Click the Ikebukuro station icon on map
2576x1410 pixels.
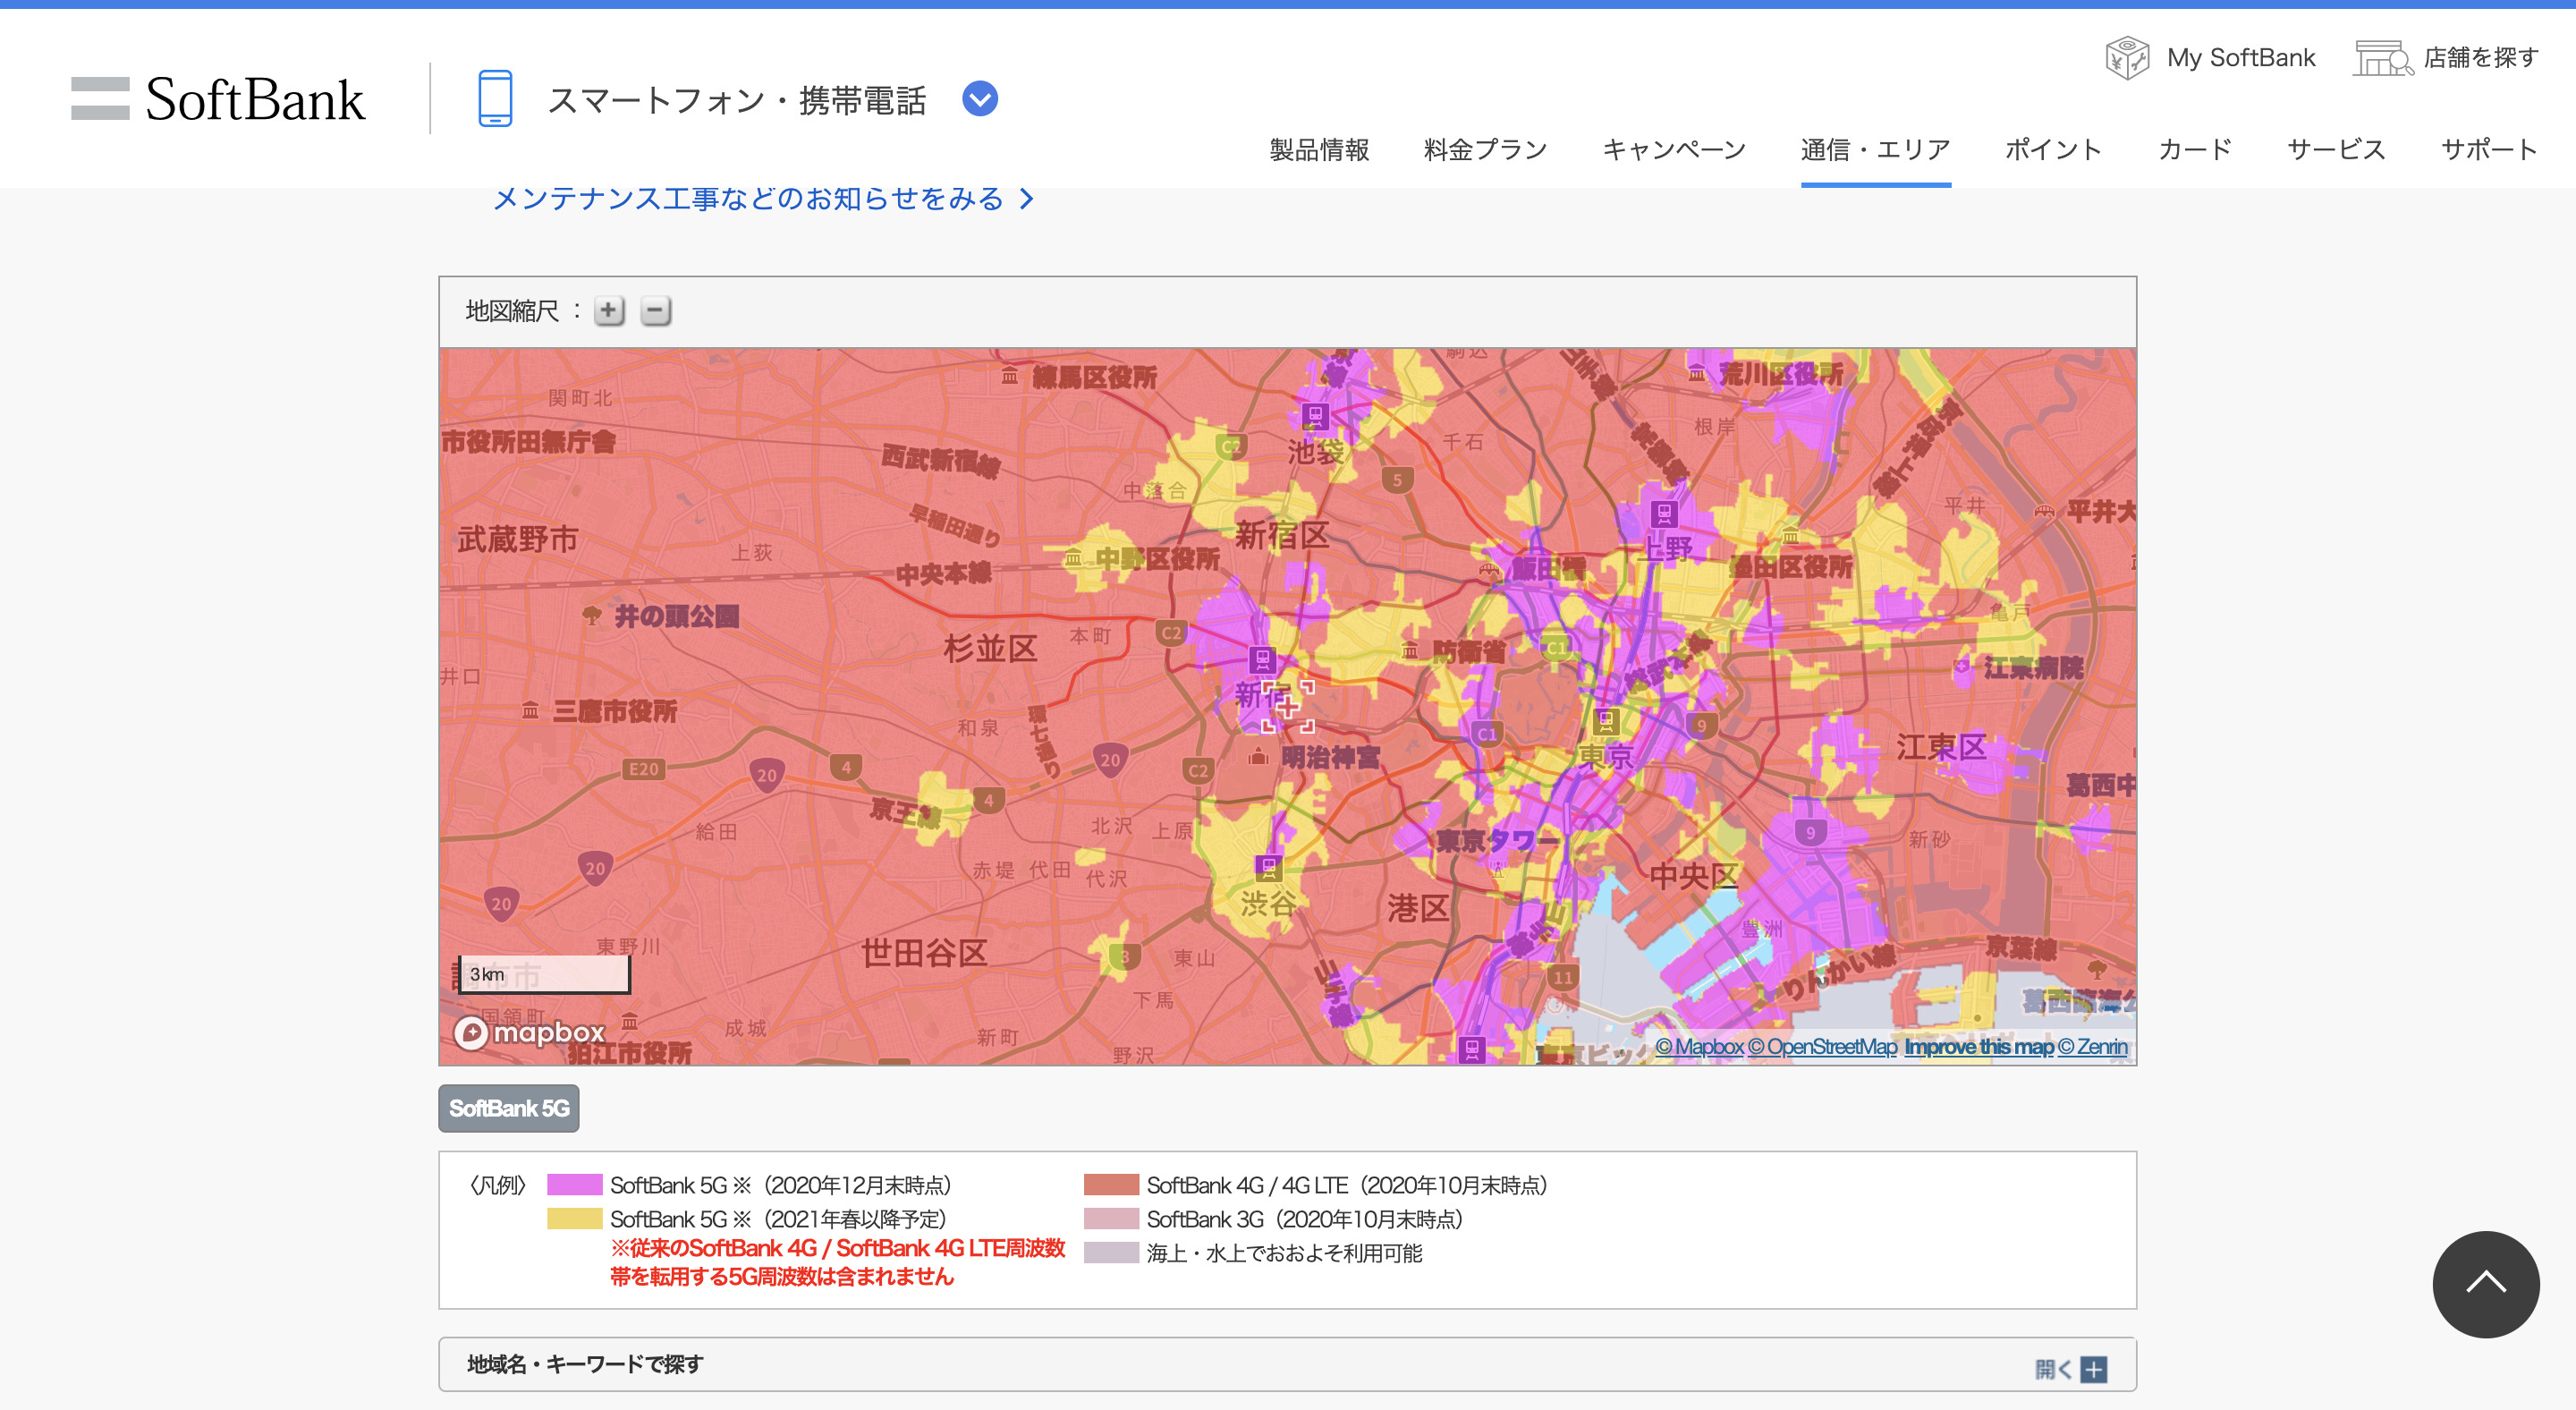coord(1314,416)
